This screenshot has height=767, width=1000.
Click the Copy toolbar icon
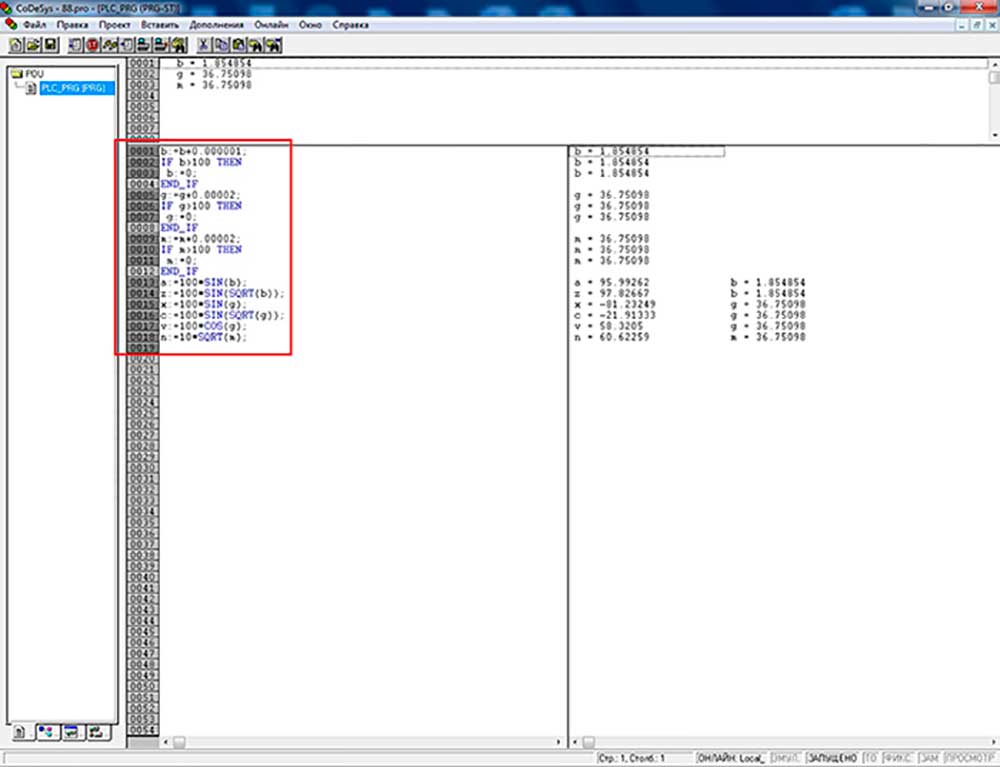[x=221, y=45]
